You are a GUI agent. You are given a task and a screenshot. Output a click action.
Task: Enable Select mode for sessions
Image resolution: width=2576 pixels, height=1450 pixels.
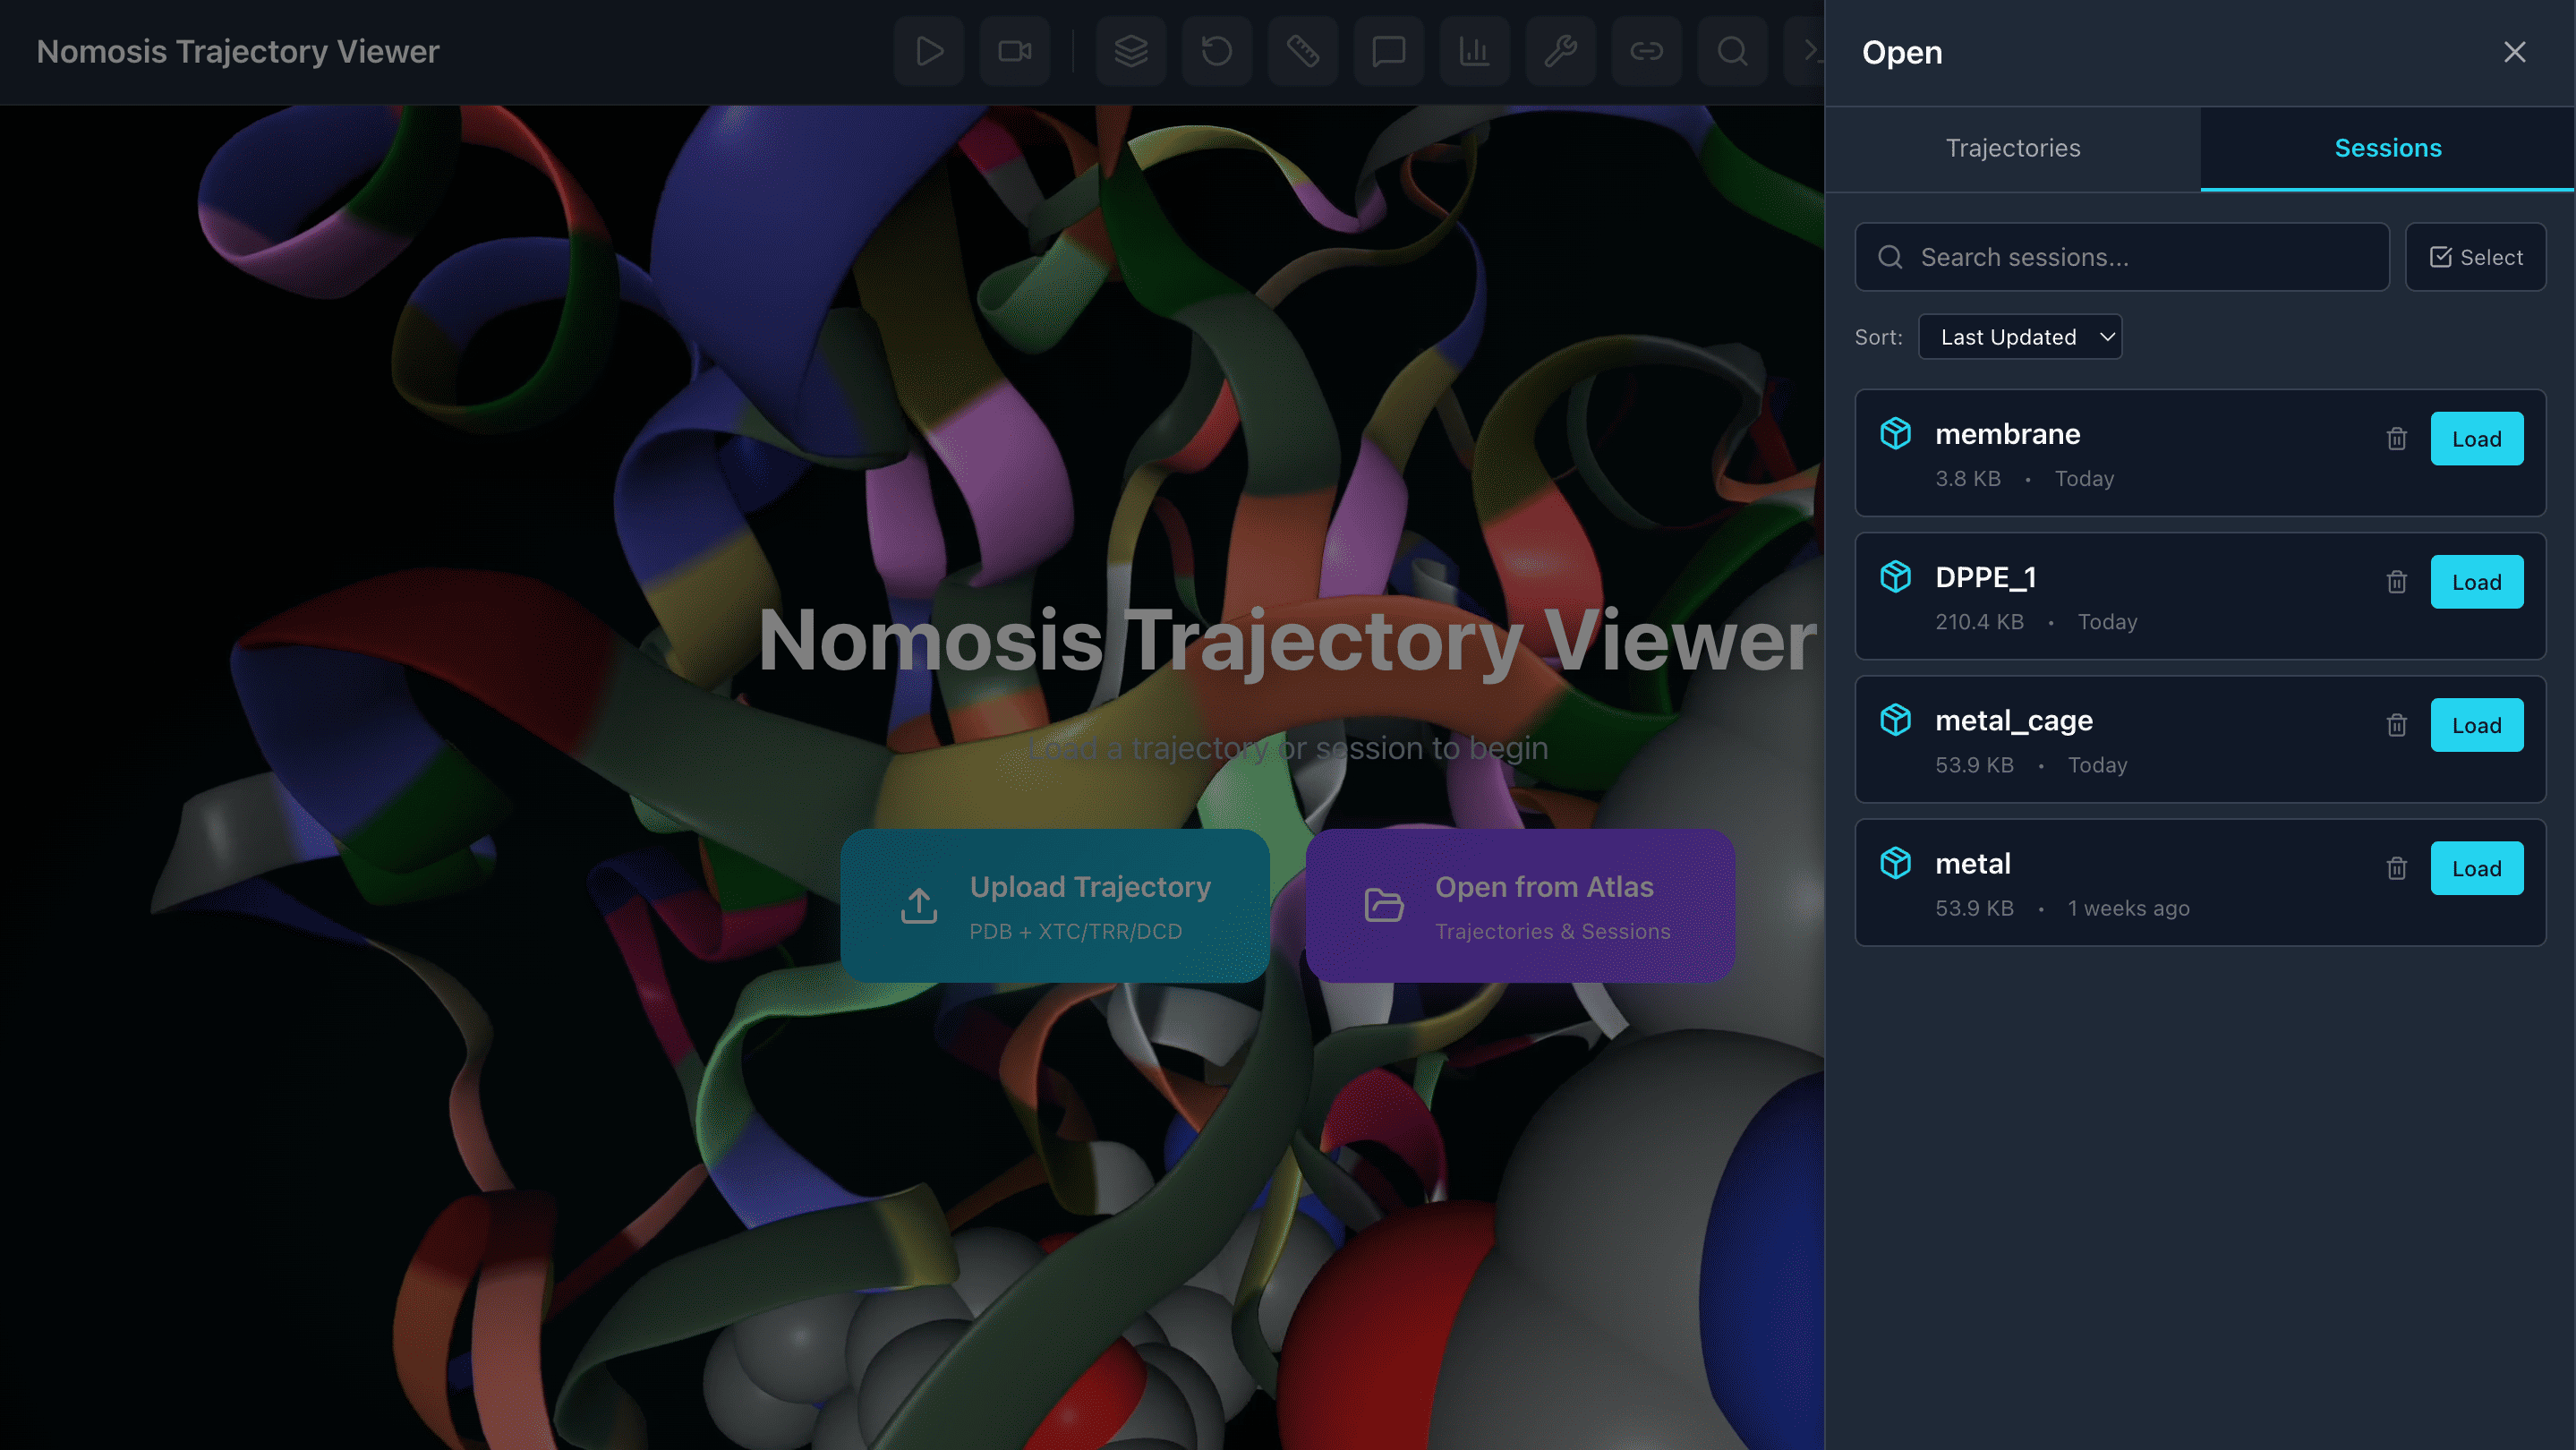click(x=2476, y=257)
